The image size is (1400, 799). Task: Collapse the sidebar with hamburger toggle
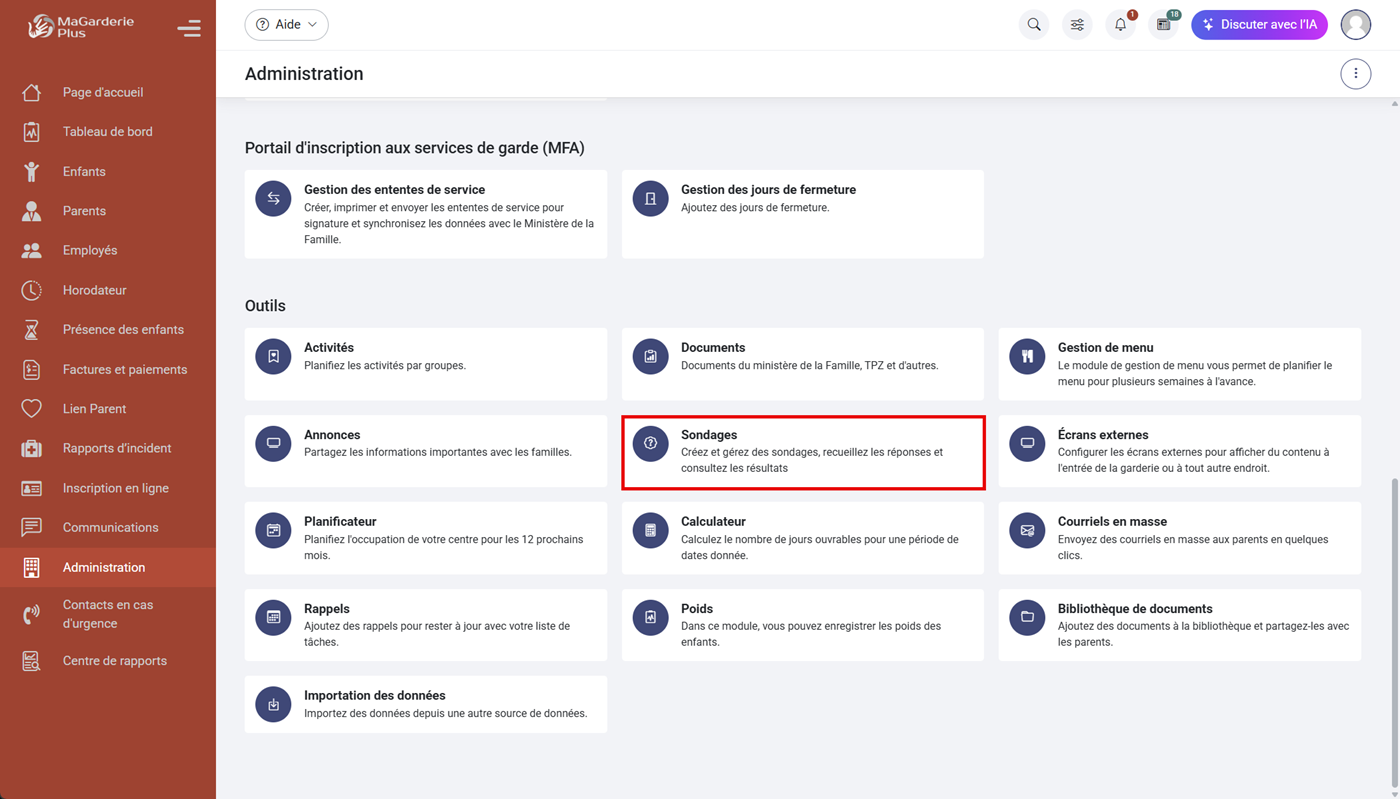click(x=189, y=29)
